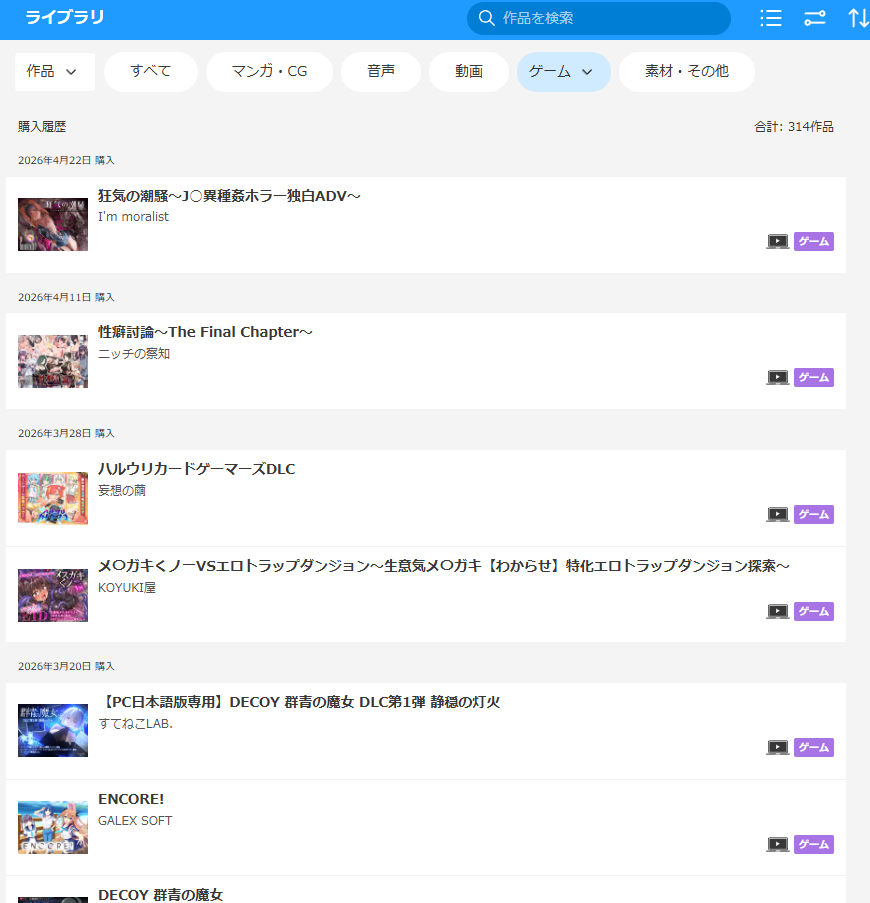Click the search magnifier icon
The image size is (870, 903).
[x=487, y=18]
